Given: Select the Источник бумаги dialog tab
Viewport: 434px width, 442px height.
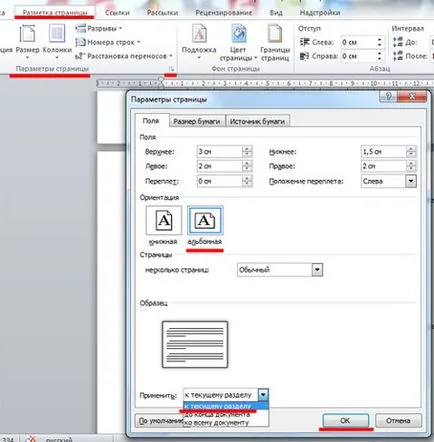Looking at the screenshot, I should (257, 121).
